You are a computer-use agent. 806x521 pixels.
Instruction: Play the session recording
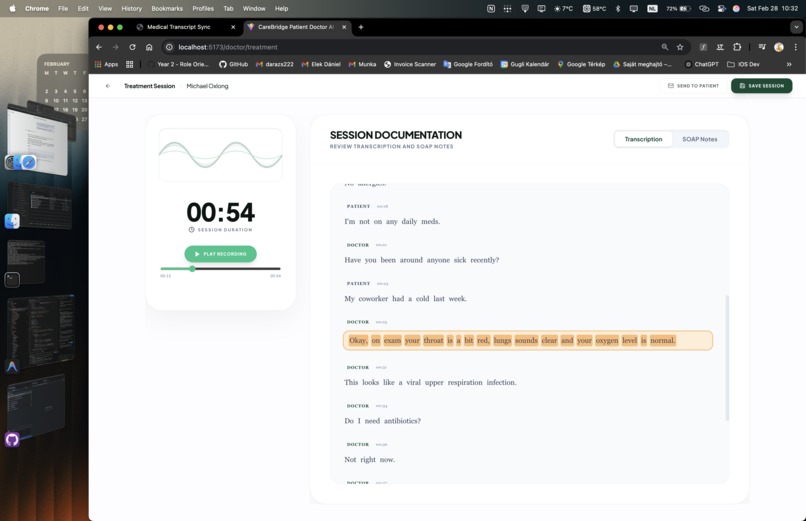(x=221, y=254)
